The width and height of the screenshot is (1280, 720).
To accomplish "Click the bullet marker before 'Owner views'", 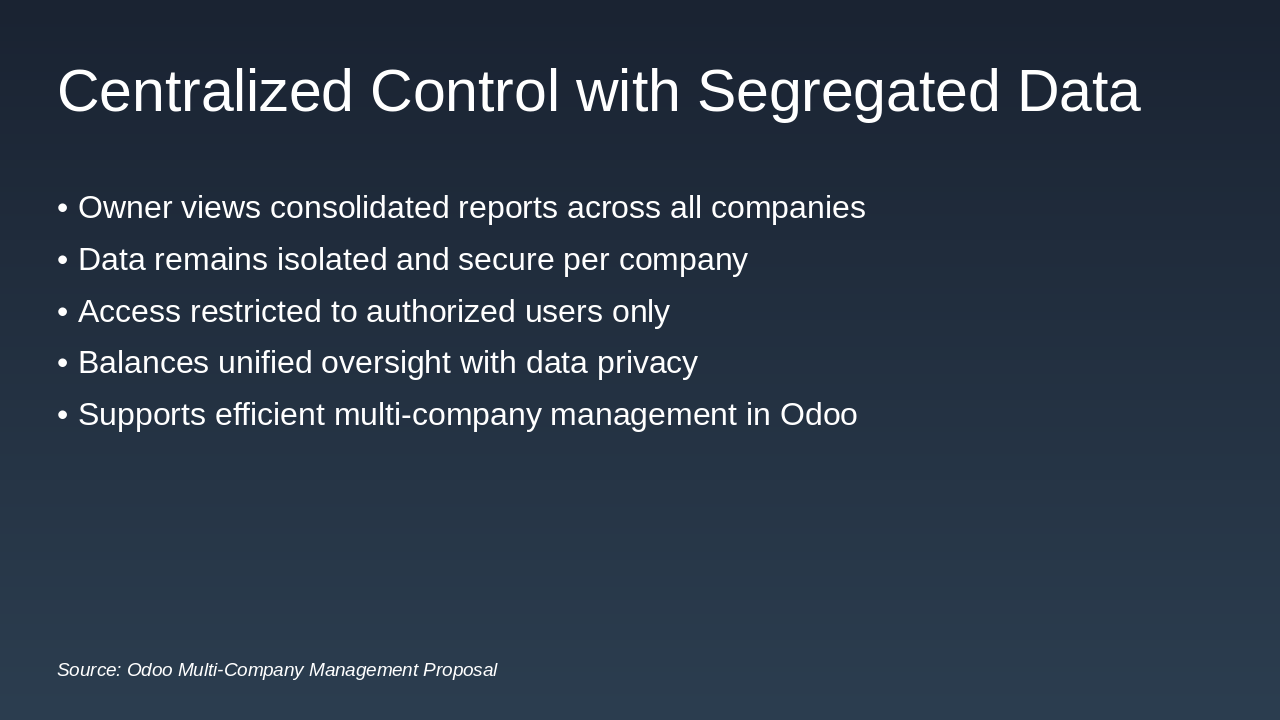I will coord(62,208).
